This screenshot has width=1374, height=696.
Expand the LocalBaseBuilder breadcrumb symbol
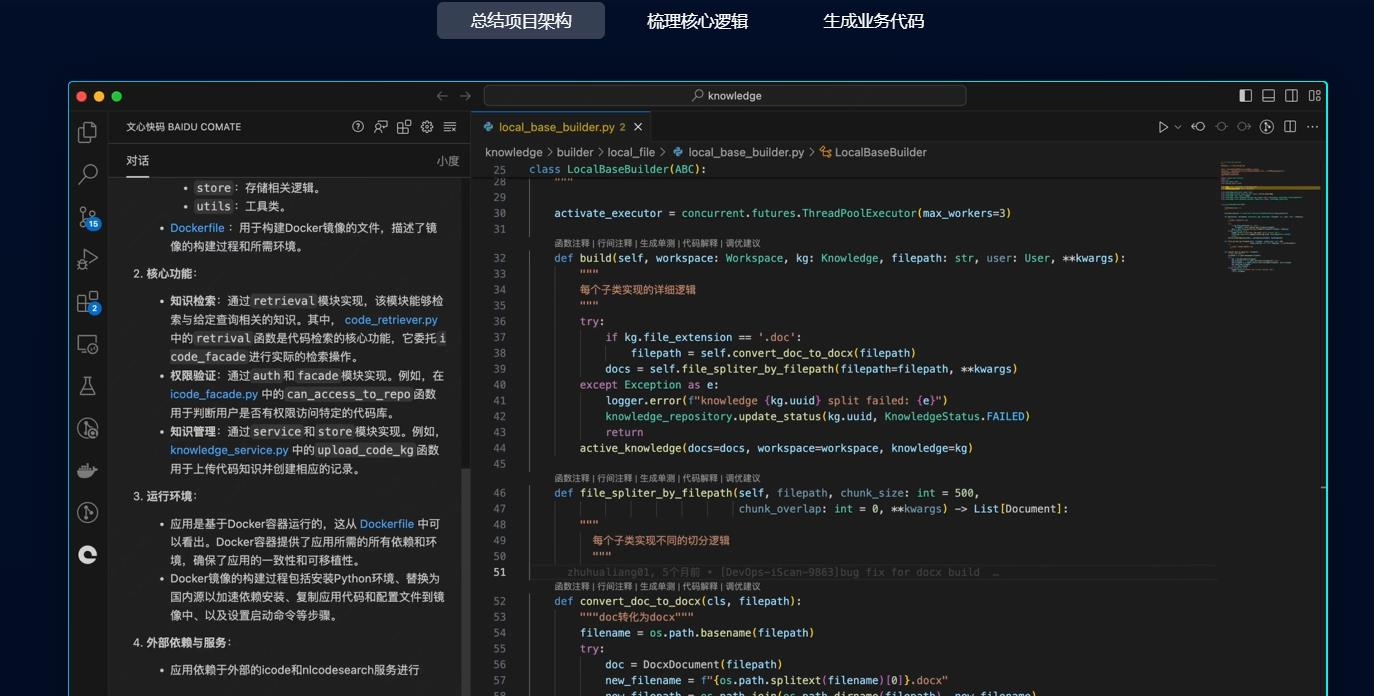[x=873, y=152]
